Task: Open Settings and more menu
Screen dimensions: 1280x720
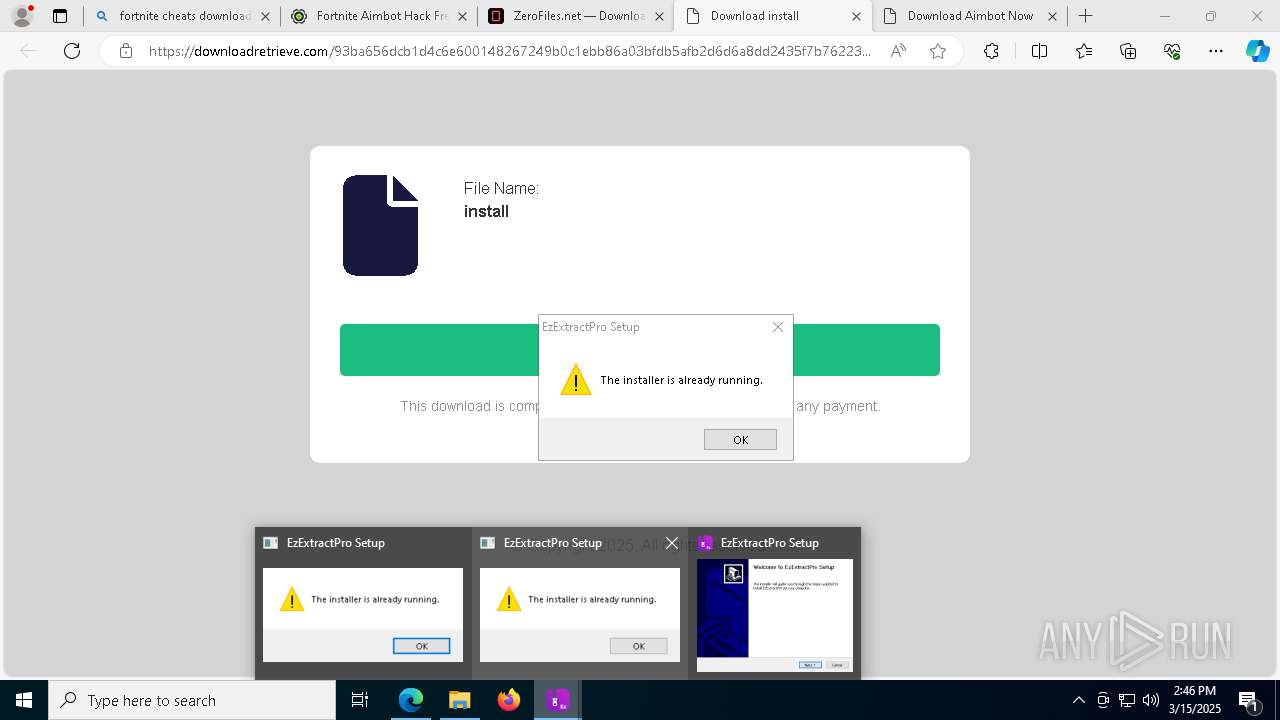Action: 1216,51
